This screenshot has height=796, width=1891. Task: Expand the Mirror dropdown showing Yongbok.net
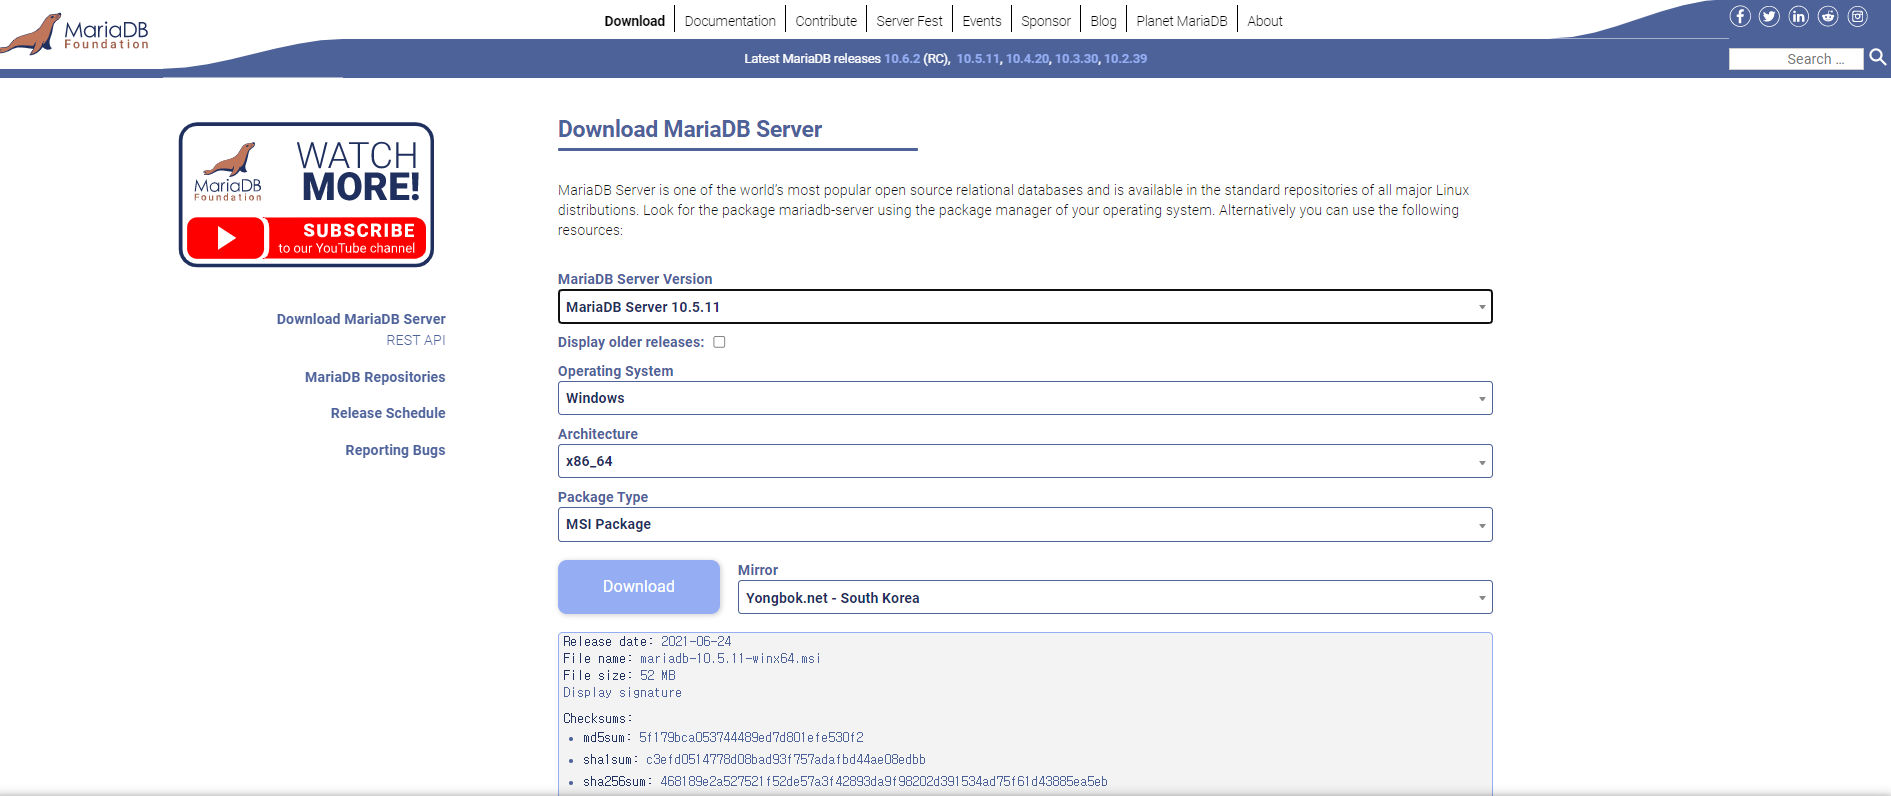coord(1115,597)
